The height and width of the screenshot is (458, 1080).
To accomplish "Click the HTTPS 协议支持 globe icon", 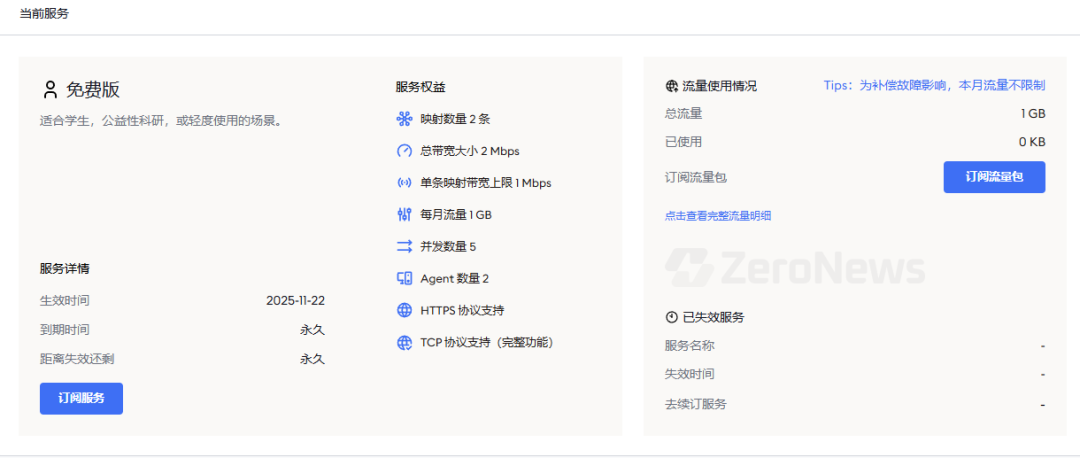I will tap(404, 310).
